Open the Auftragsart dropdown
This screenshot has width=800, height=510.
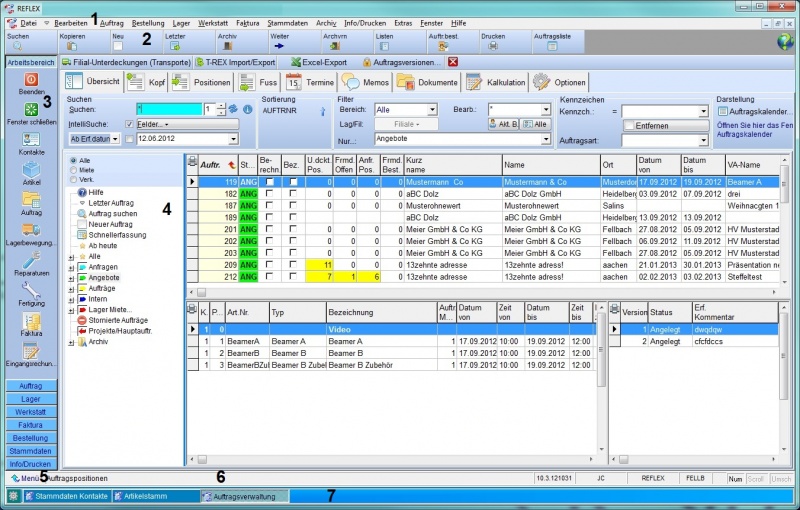point(704,140)
